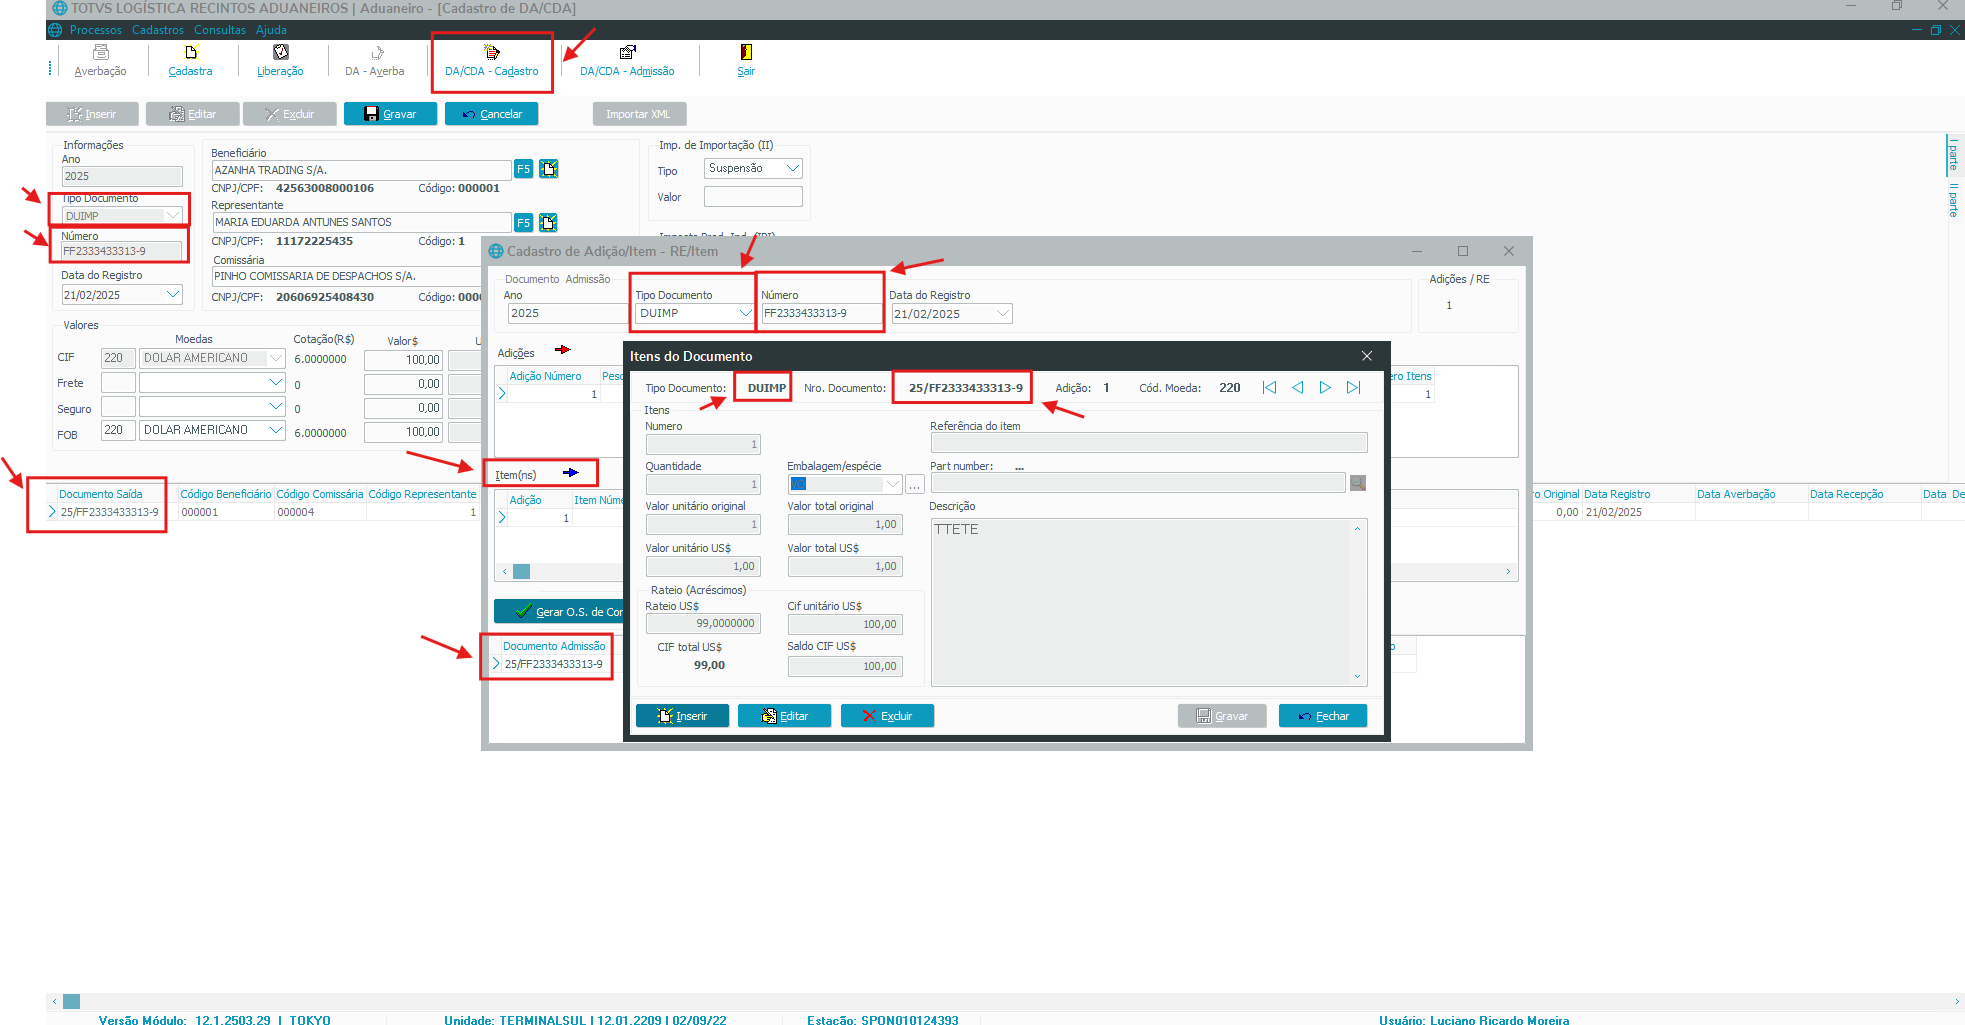Click the Documento Saída column header
Viewport: 1965px width, 1025px height.
(x=101, y=494)
